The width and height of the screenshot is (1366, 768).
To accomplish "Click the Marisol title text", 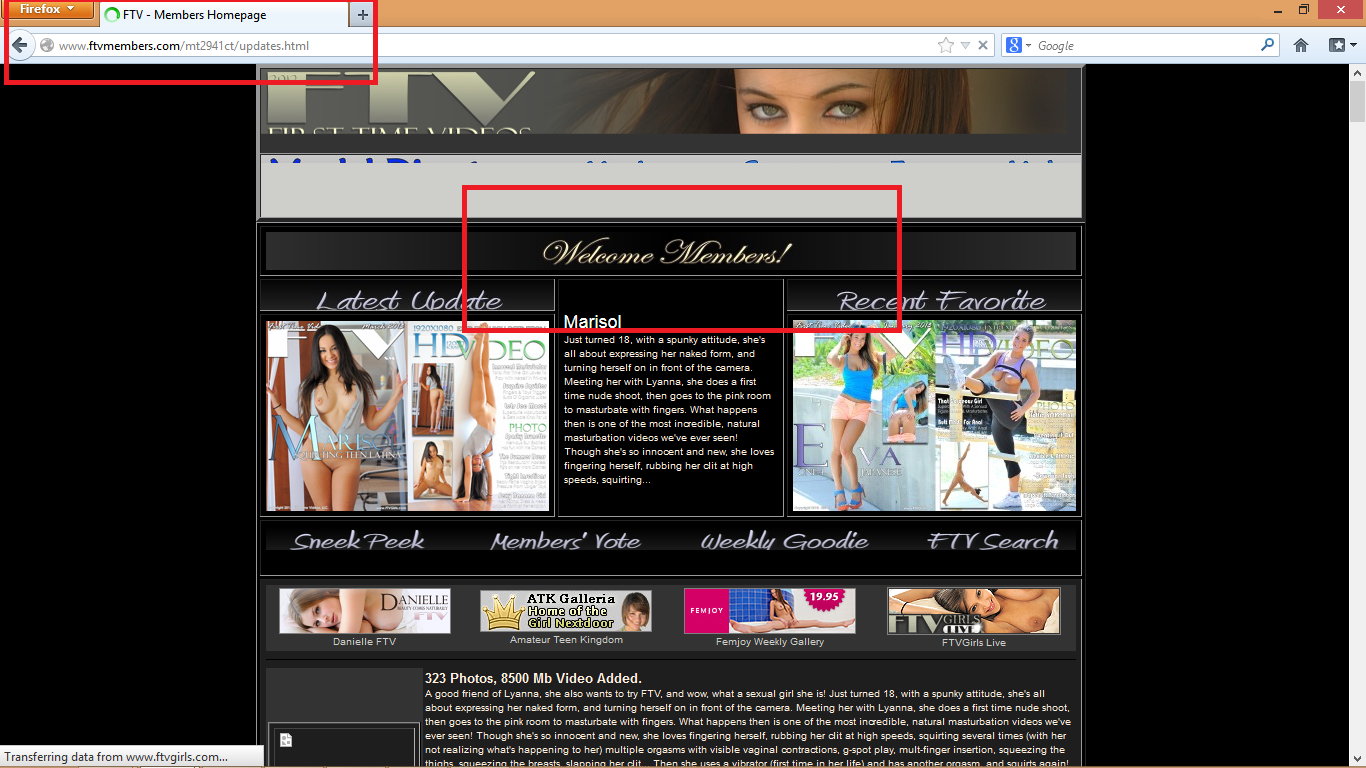I will 592,322.
